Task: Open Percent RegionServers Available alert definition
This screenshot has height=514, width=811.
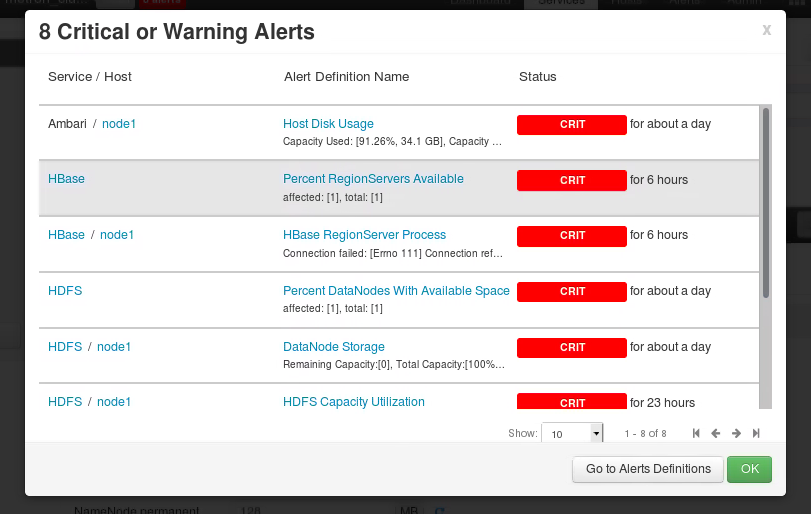Action: pos(373,179)
